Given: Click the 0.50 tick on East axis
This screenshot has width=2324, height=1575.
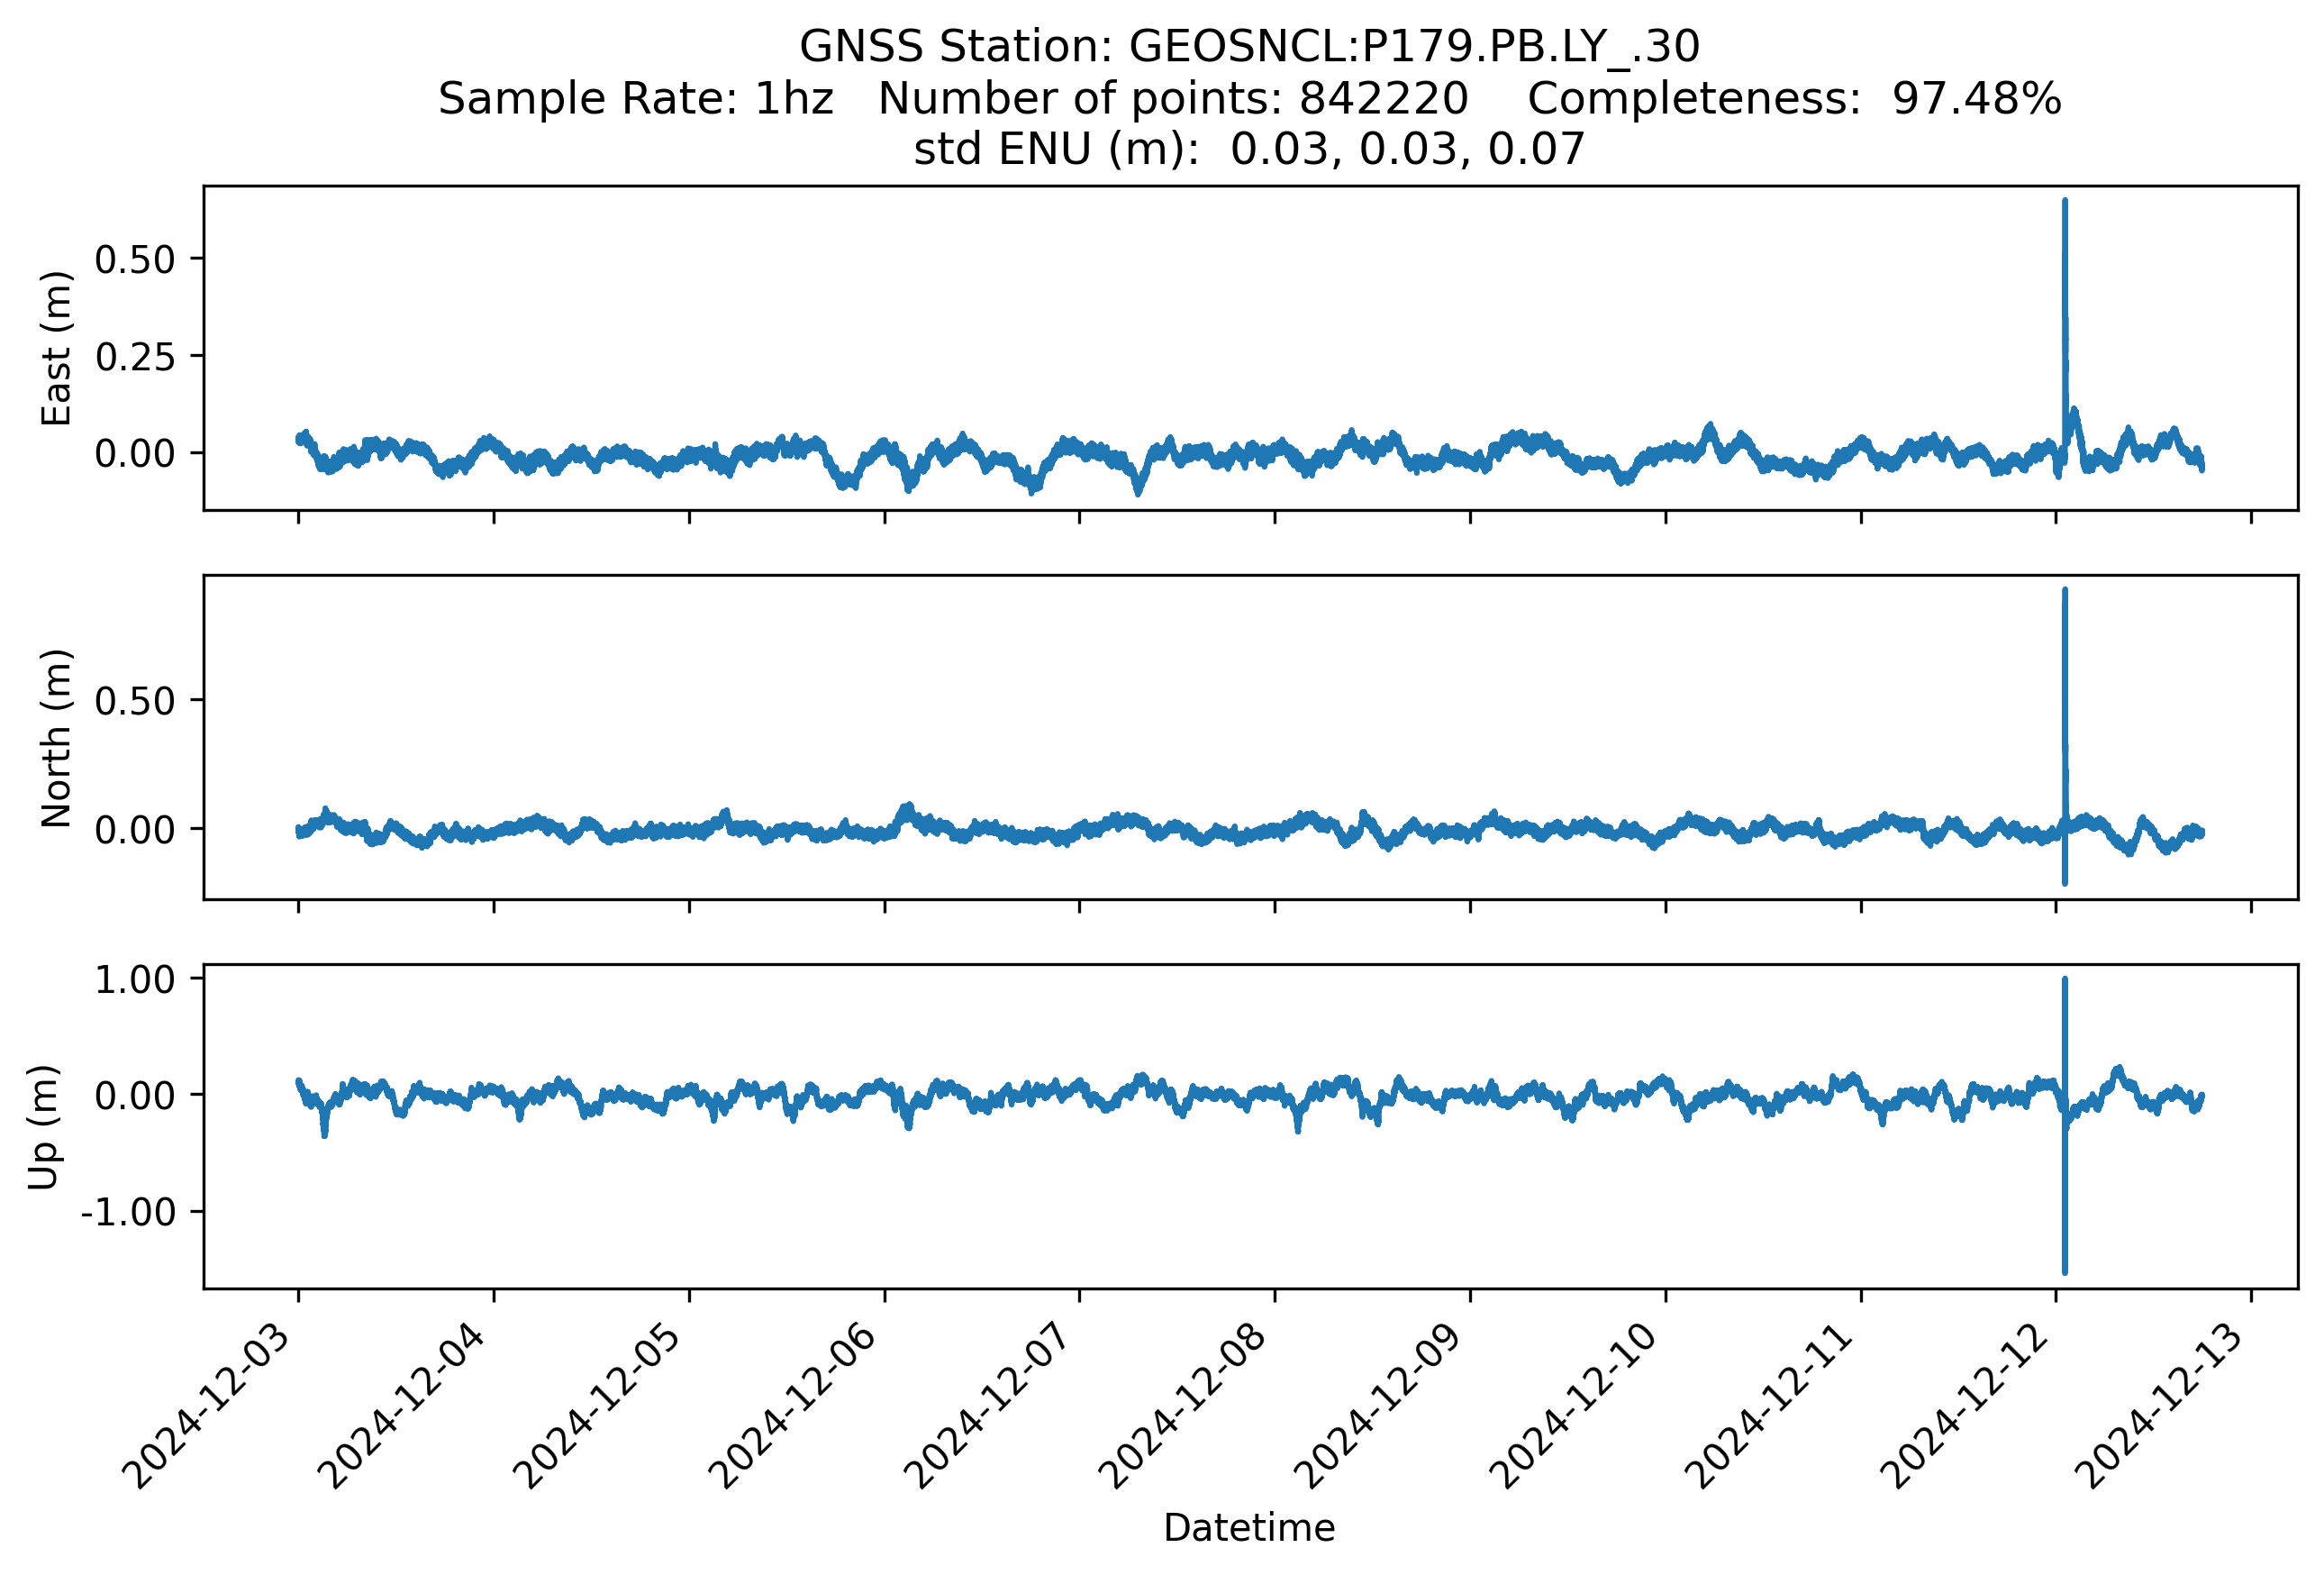Looking at the screenshot, I should point(135,260).
